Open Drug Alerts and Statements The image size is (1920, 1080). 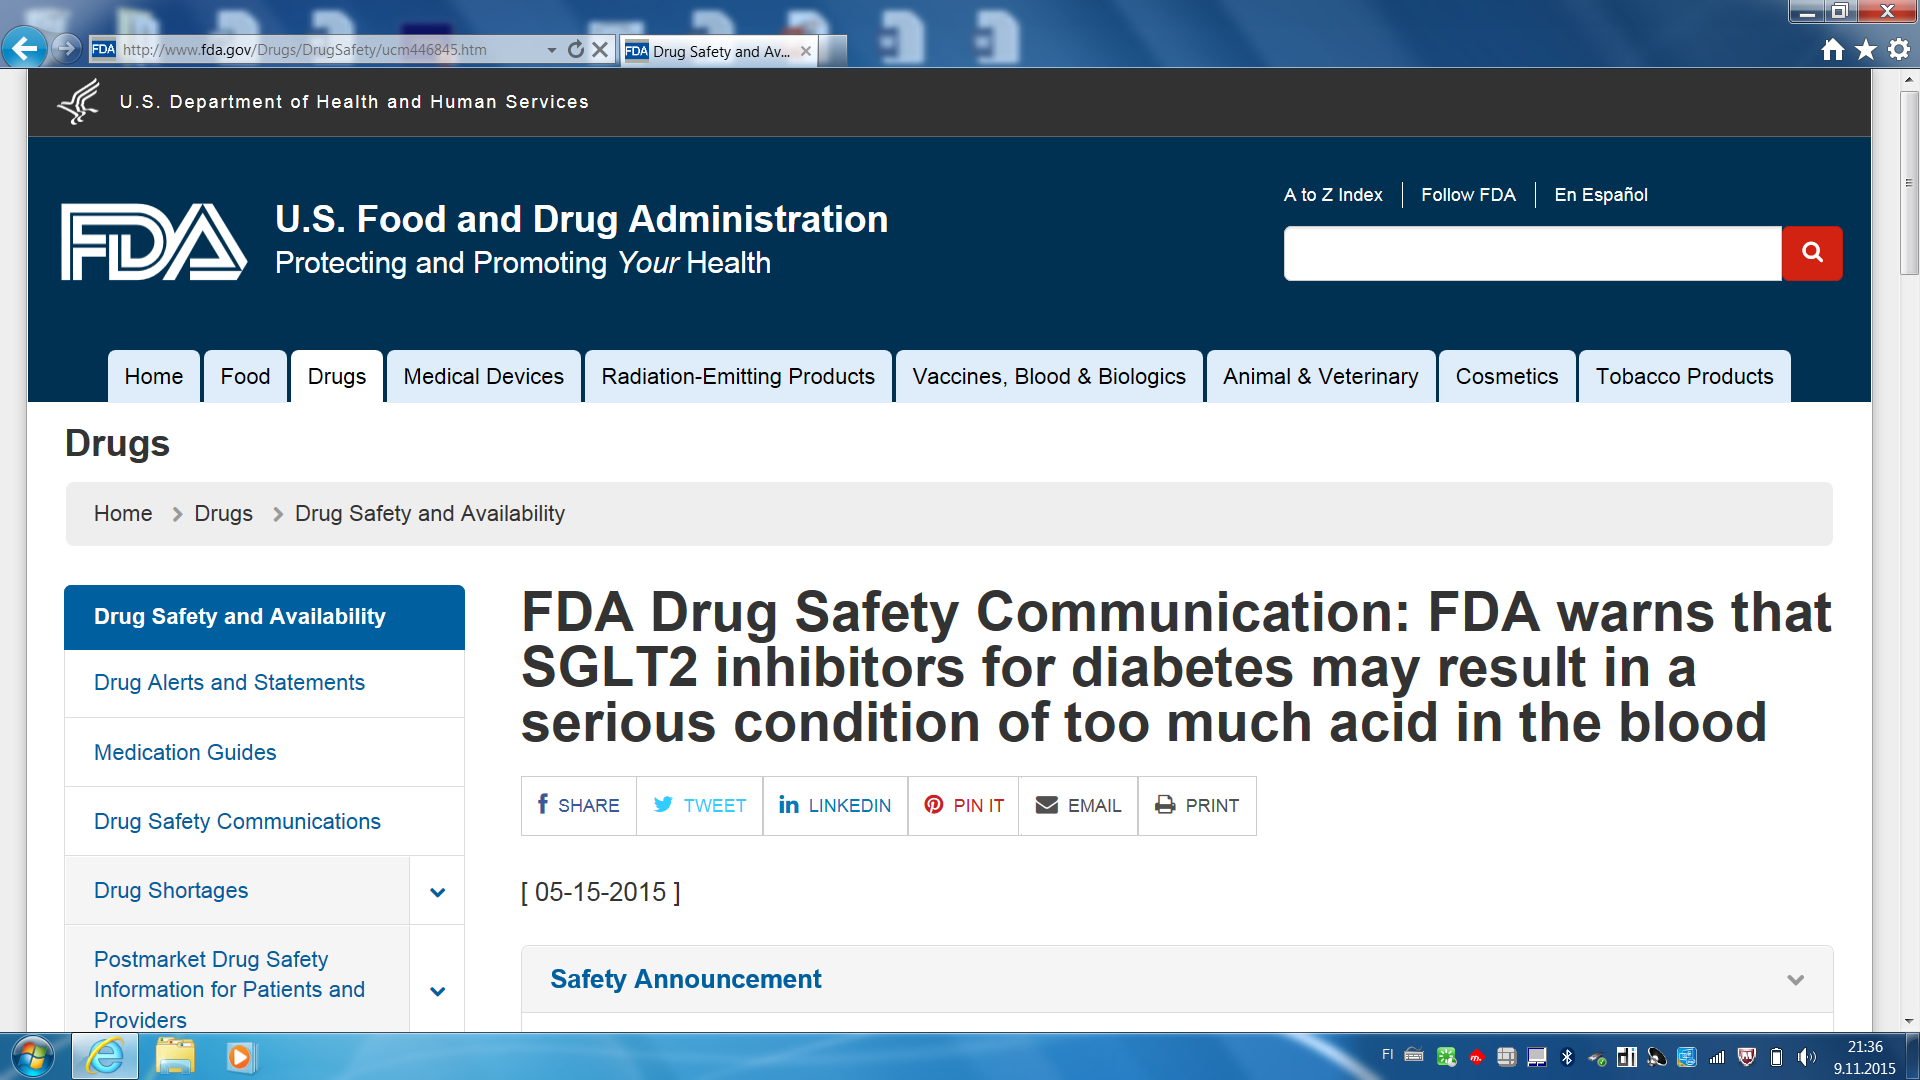pos(229,682)
